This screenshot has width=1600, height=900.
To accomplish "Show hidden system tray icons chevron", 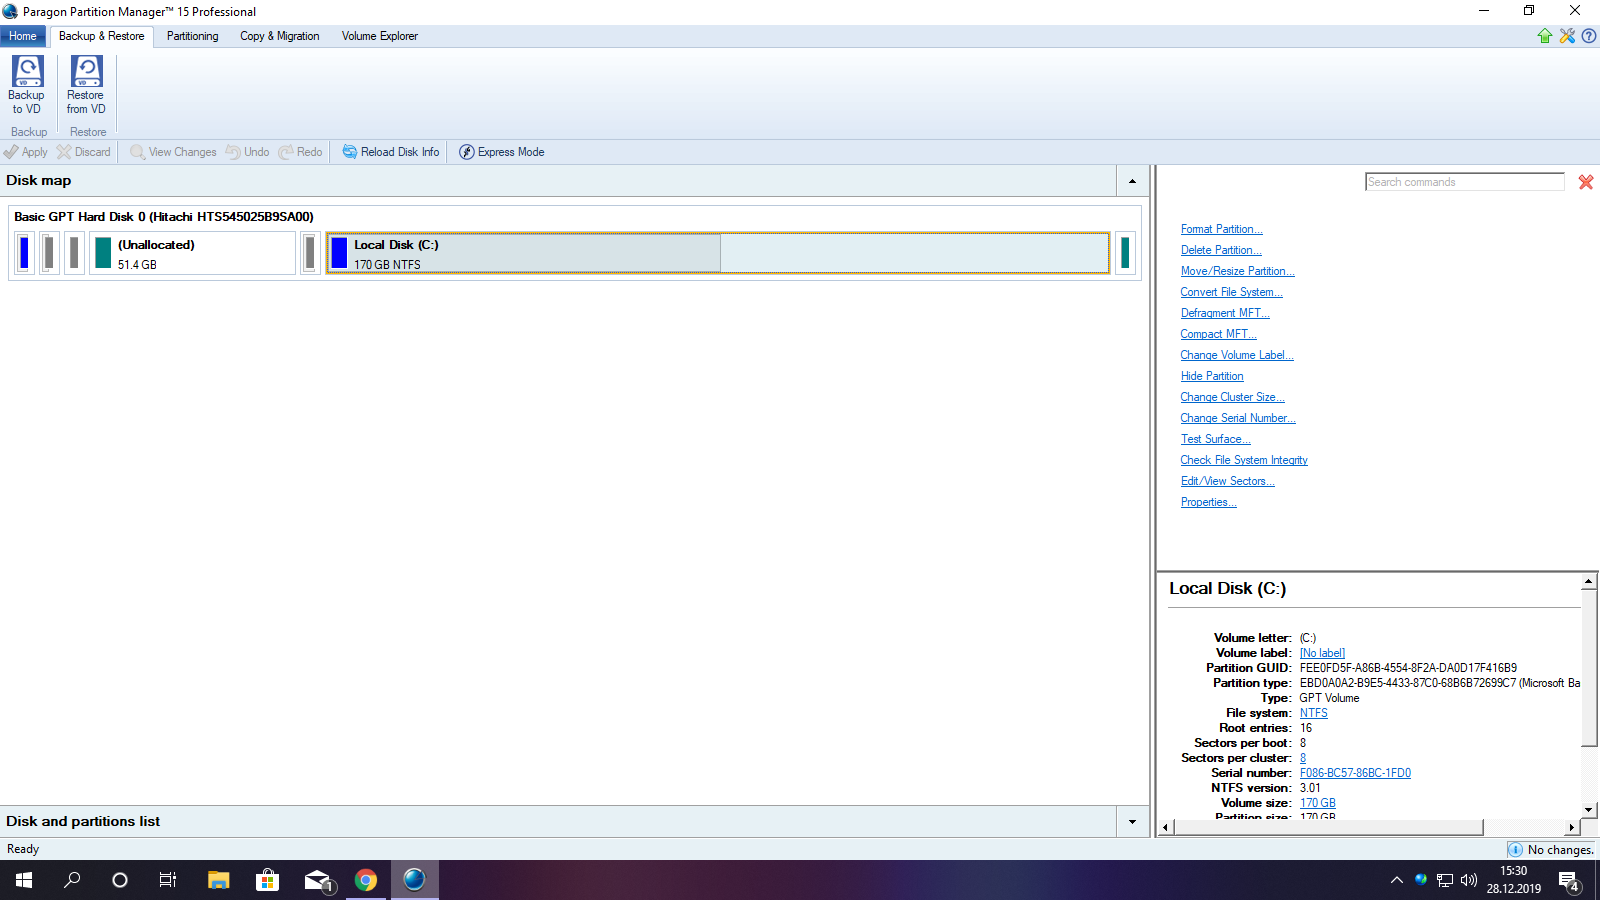I will pos(1396,880).
